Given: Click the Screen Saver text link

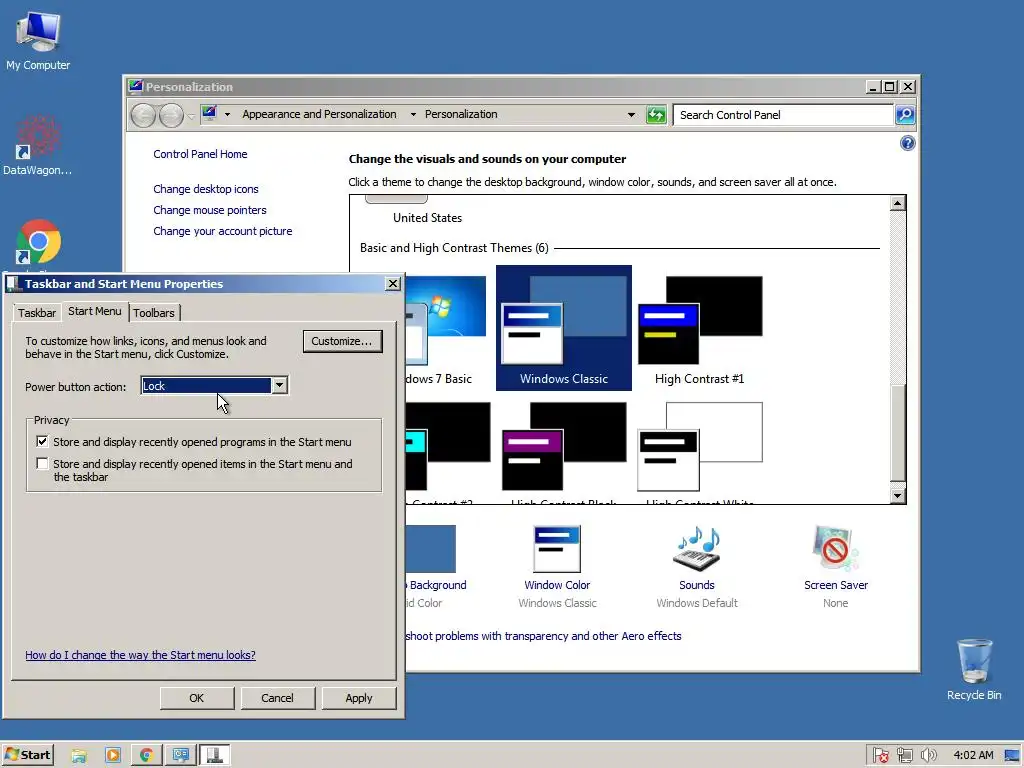Looking at the screenshot, I should pos(836,585).
